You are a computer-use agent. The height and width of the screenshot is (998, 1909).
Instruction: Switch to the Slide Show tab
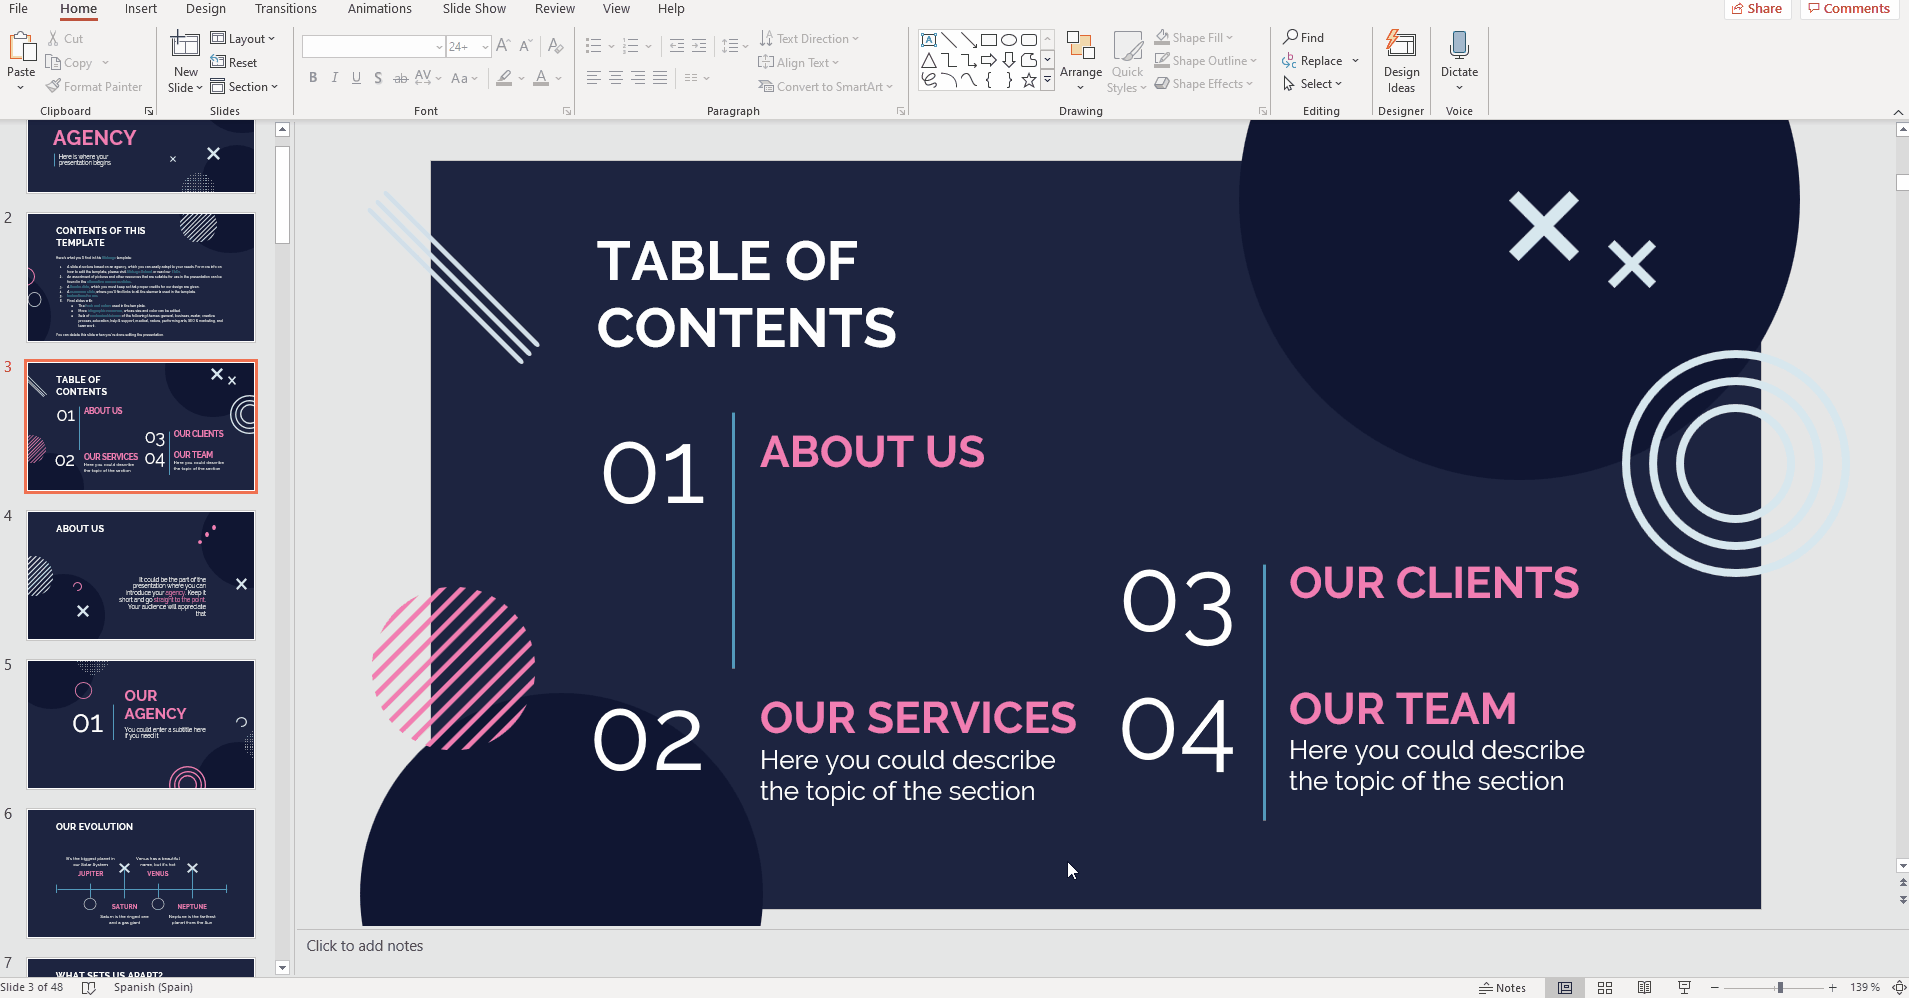tap(474, 9)
